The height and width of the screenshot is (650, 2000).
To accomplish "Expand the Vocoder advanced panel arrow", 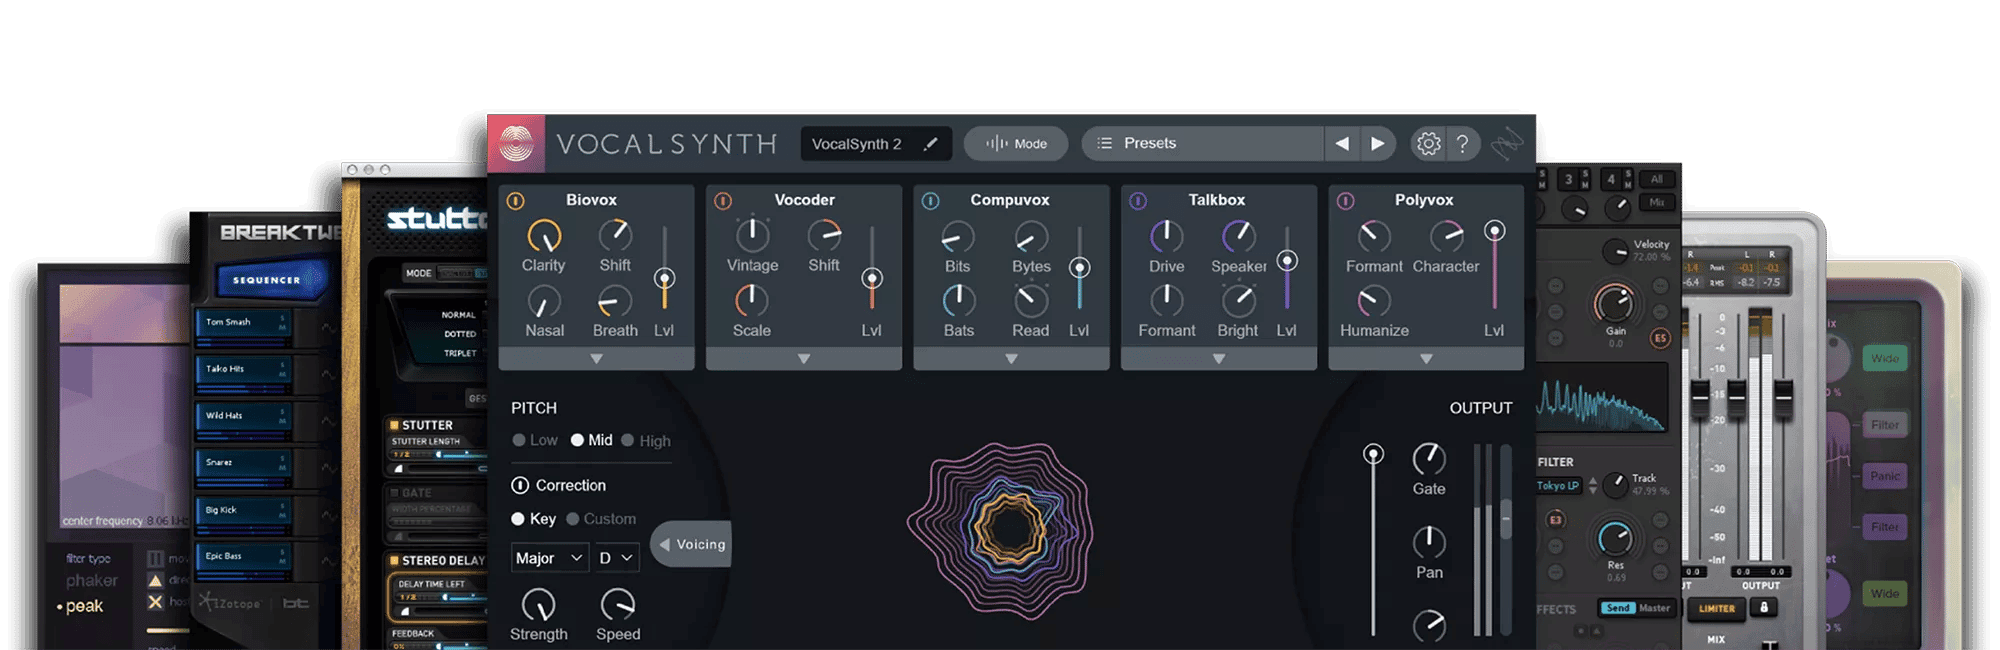I will pos(804,359).
